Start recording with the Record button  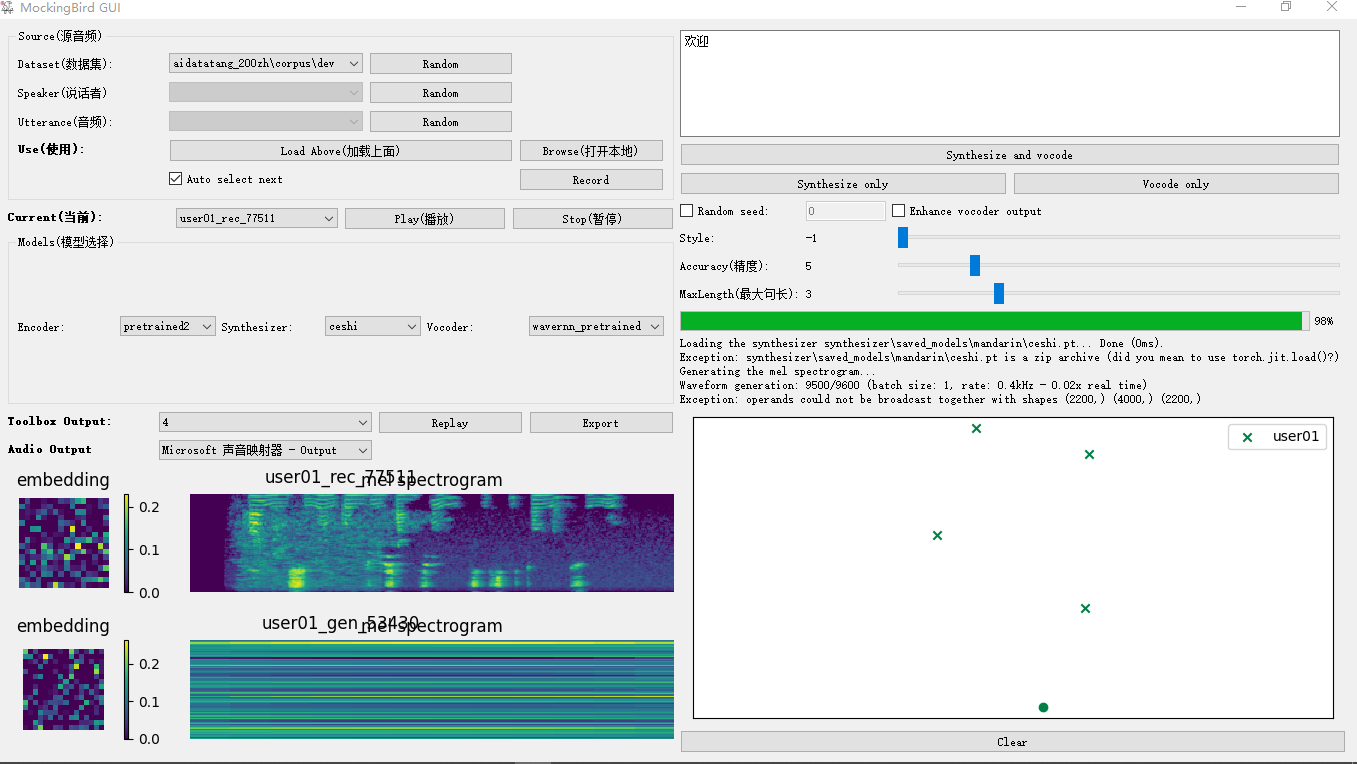point(591,180)
